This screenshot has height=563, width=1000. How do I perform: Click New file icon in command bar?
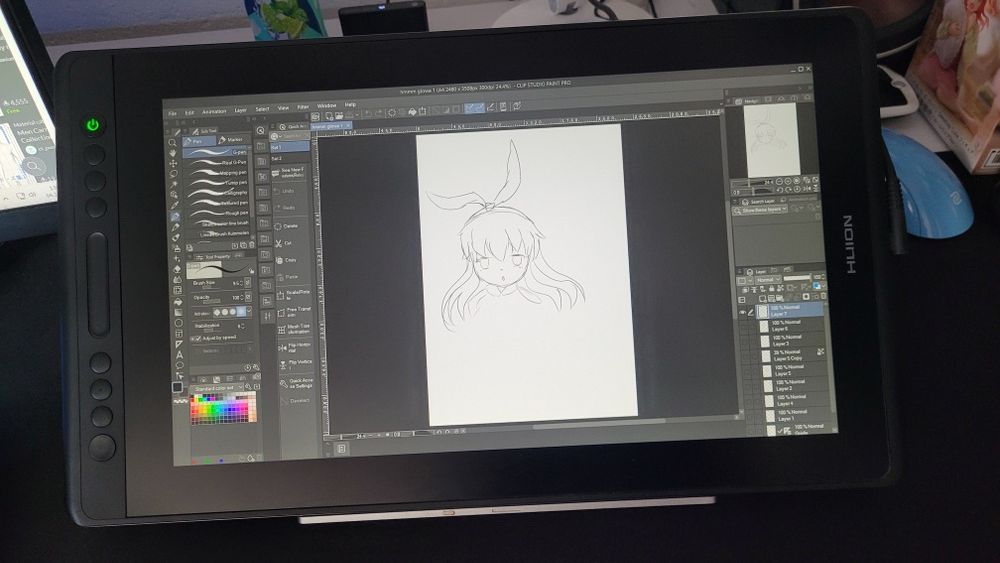click(328, 115)
